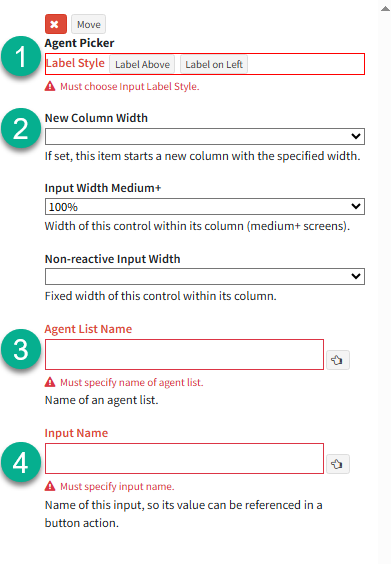The width and height of the screenshot is (391, 564).
Task: Focus the Agent List Name text field
Action: click(184, 354)
